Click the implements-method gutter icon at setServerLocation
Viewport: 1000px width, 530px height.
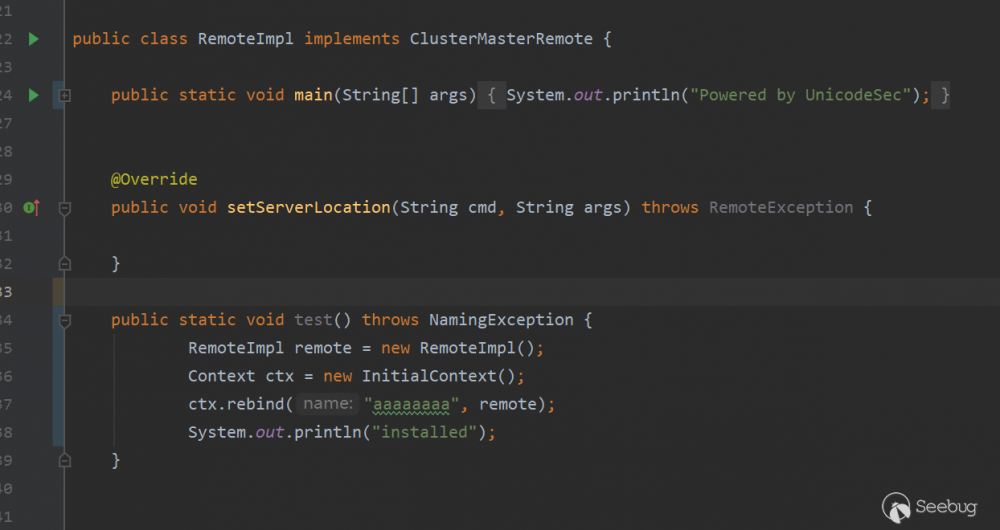31,207
